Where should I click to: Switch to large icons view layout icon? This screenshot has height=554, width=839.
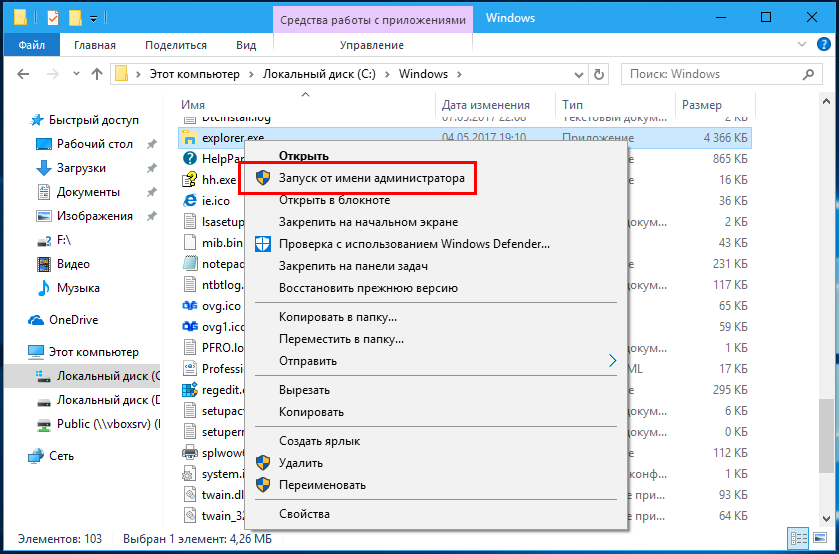pos(820,537)
